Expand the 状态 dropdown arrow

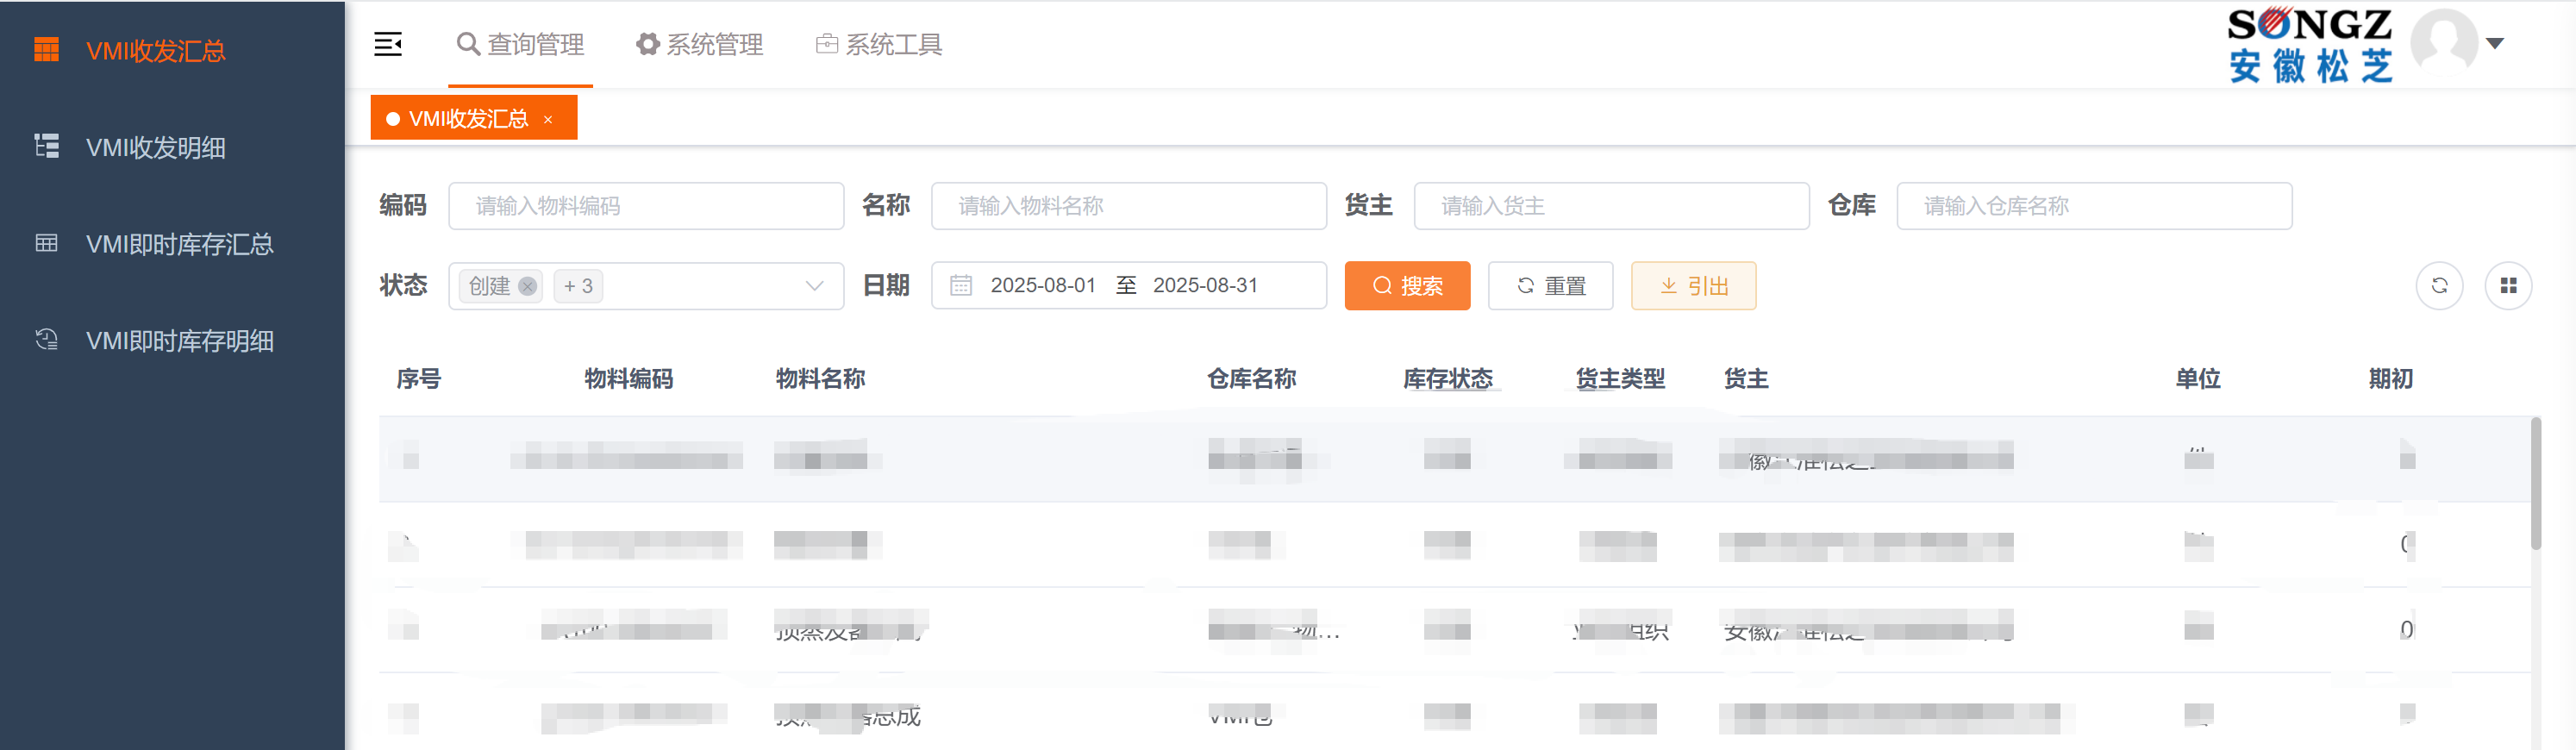point(814,287)
